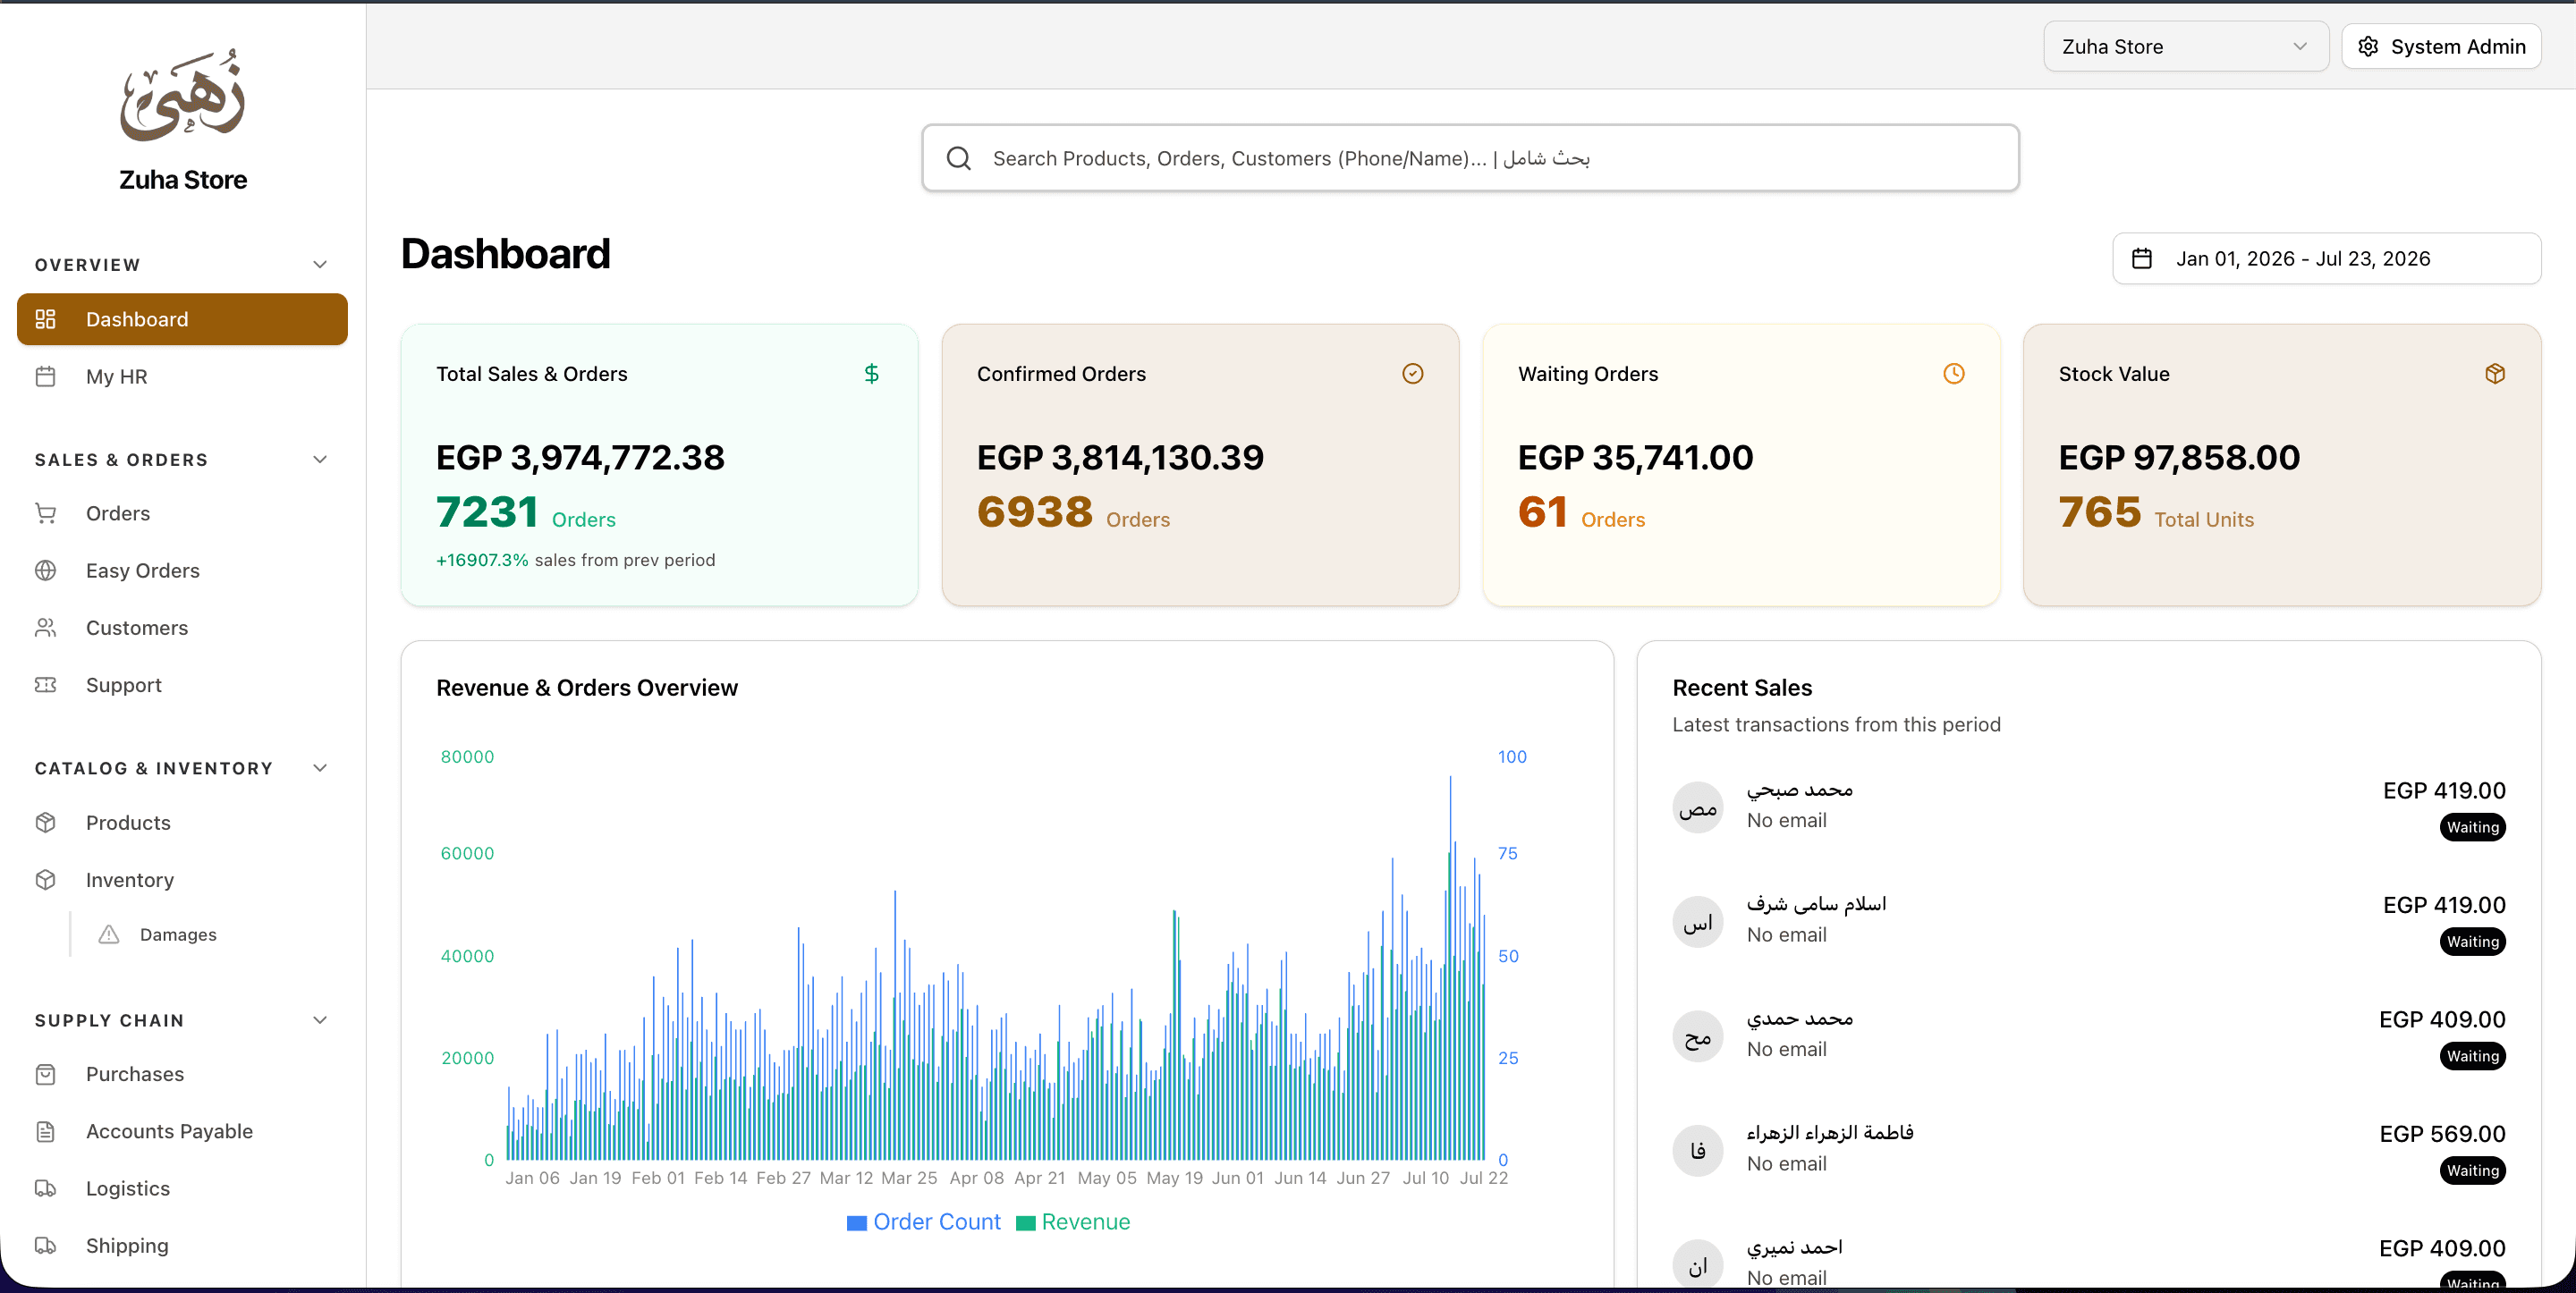This screenshot has height=1293, width=2576.
Task: Click avatar for اسلام سامى شرف
Action: point(1697,921)
